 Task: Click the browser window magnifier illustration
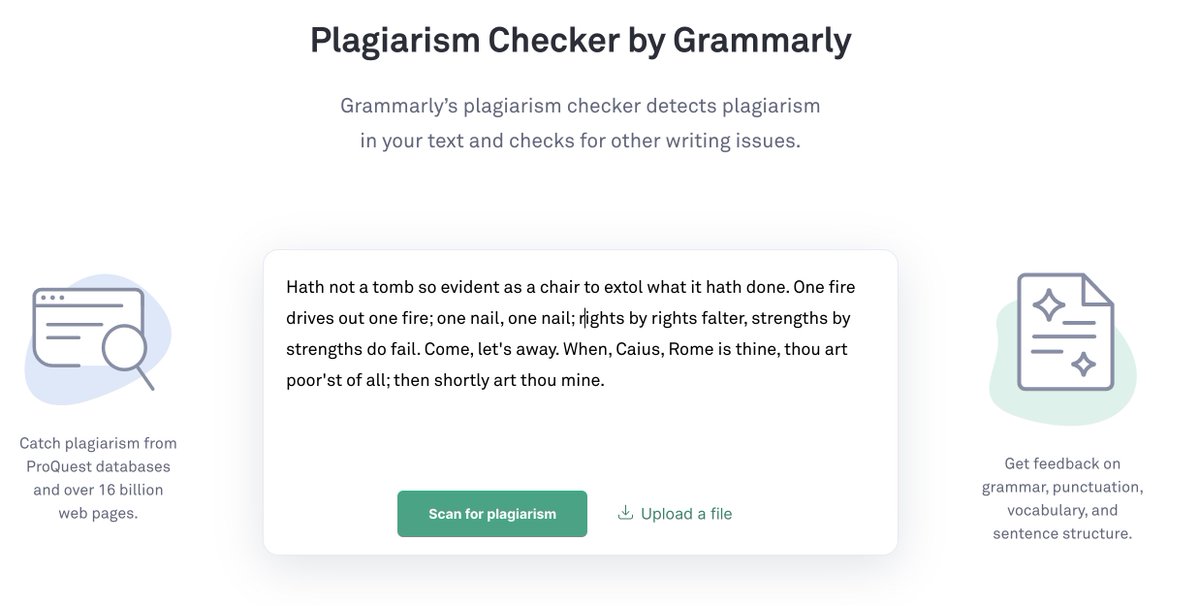(x=94, y=338)
